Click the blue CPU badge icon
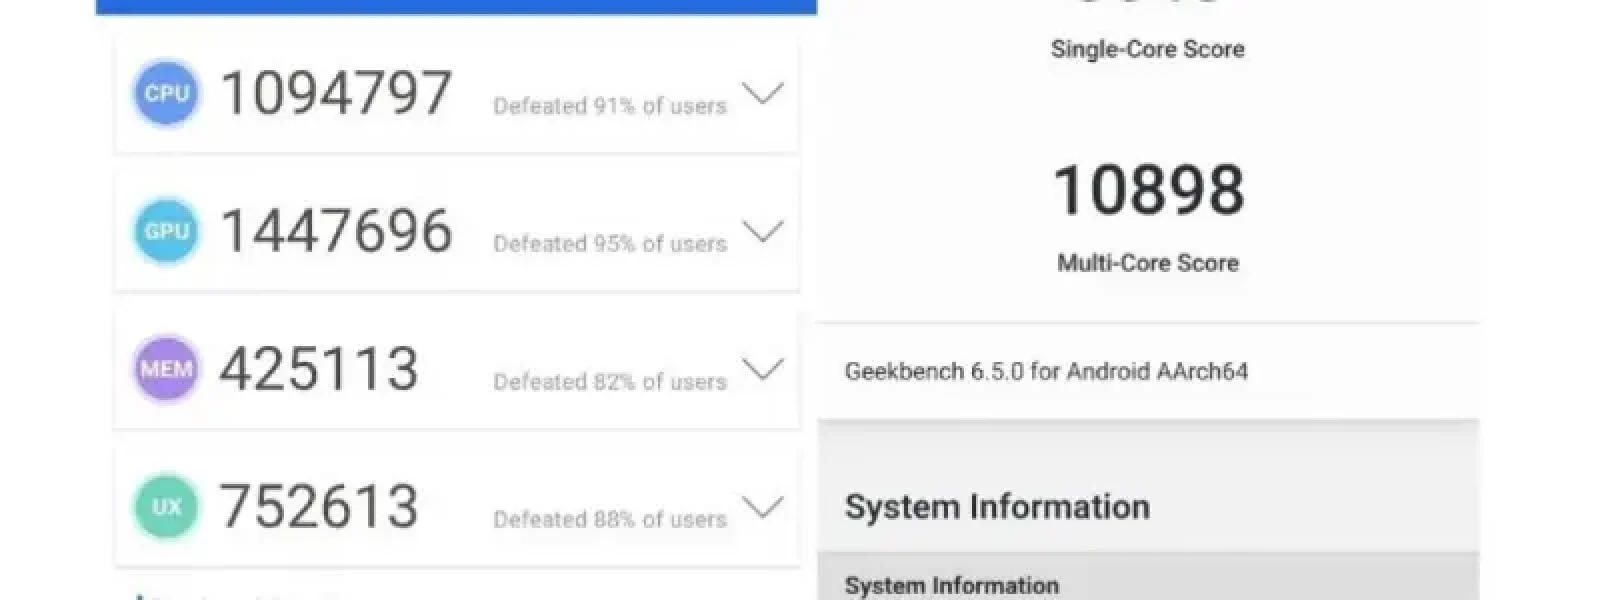1600x600 pixels. (x=166, y=94)
